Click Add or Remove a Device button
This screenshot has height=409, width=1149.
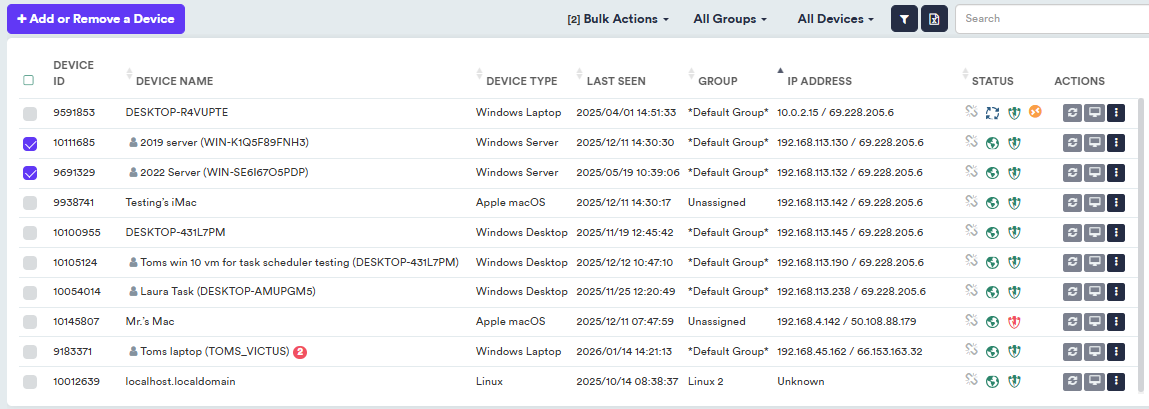[x=96, y=19]
